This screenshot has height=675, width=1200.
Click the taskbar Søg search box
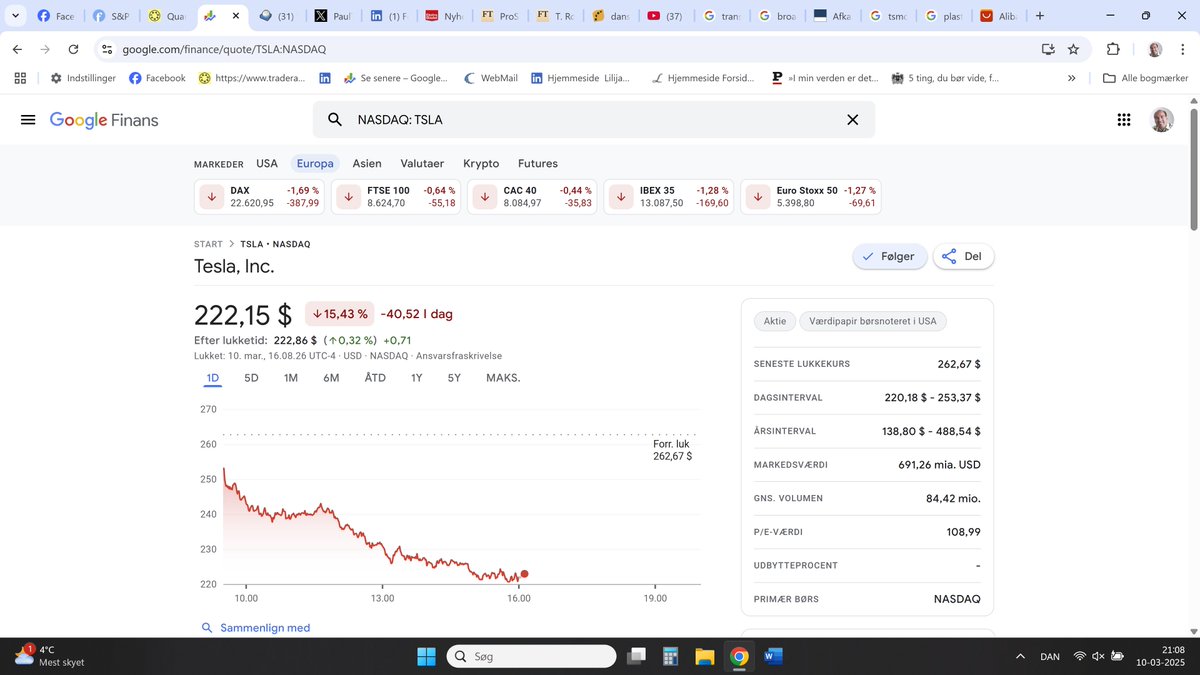pyautogui.click(x=531, y=657)
